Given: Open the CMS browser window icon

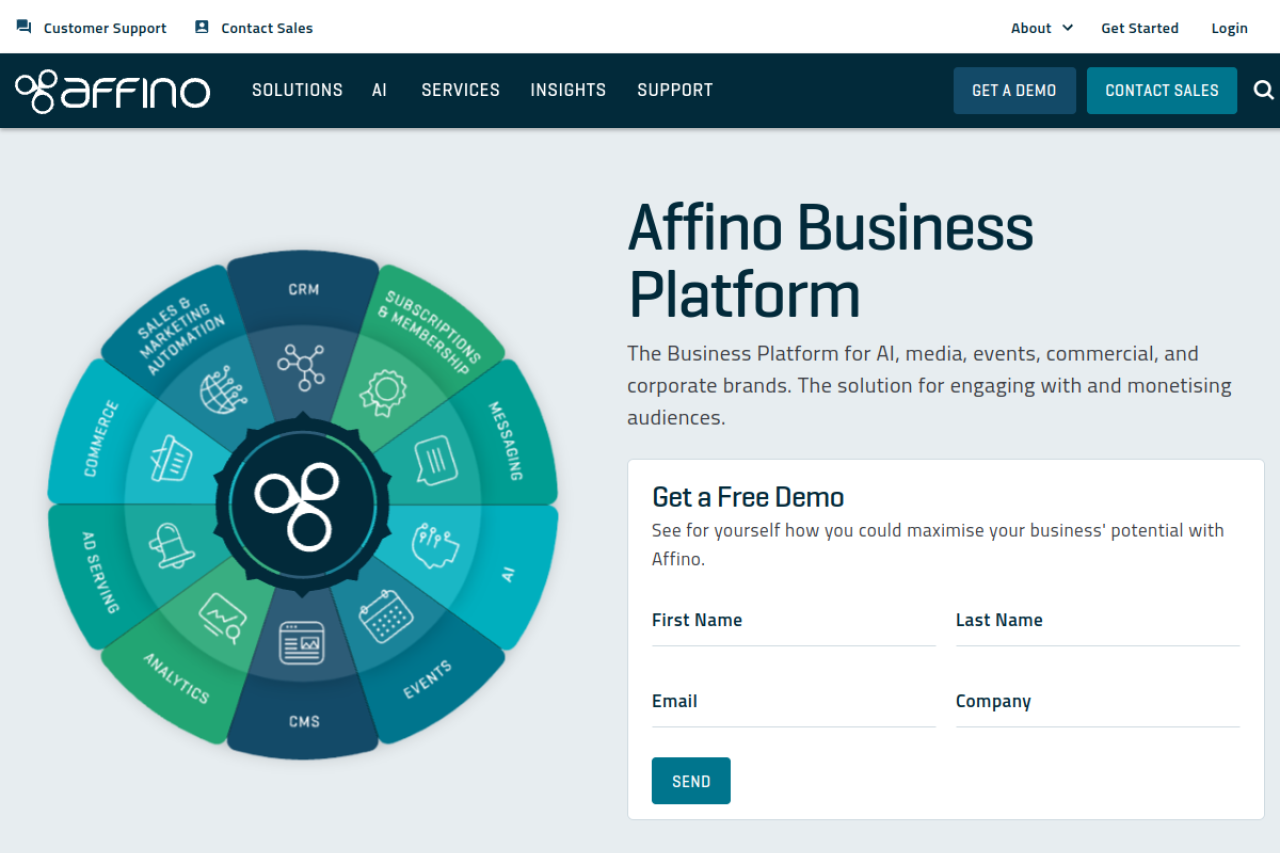Looking at the screenshot, I should point(302,643).
